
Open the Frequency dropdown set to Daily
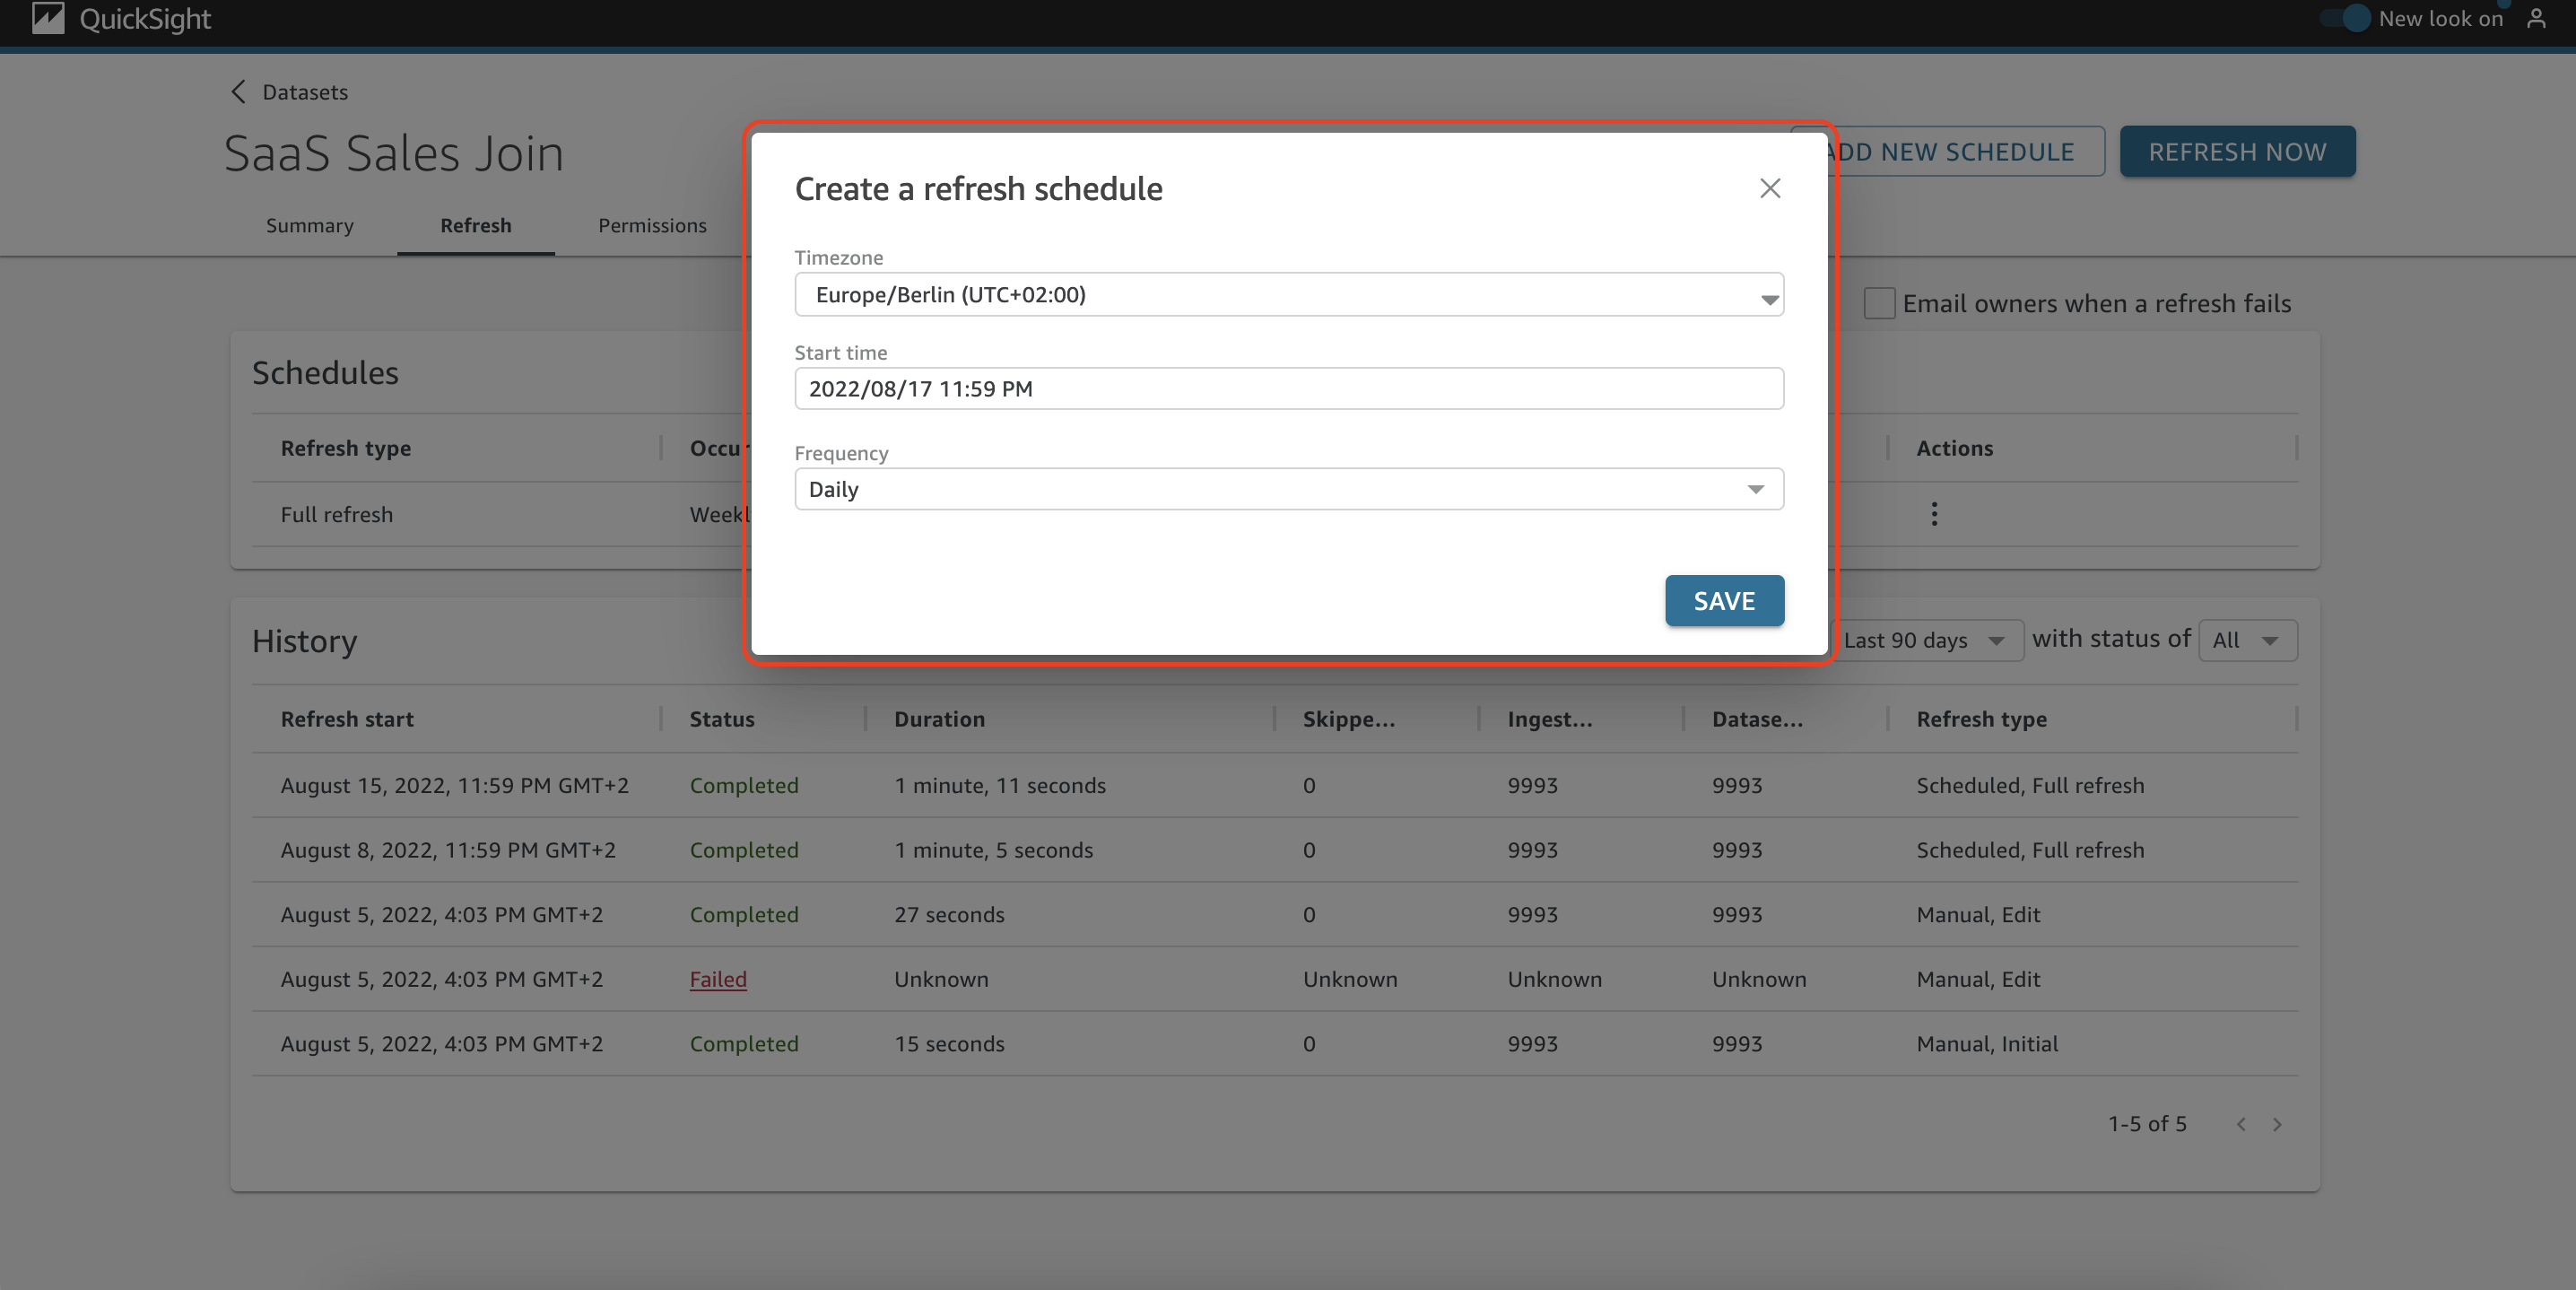coord(1288,489)
